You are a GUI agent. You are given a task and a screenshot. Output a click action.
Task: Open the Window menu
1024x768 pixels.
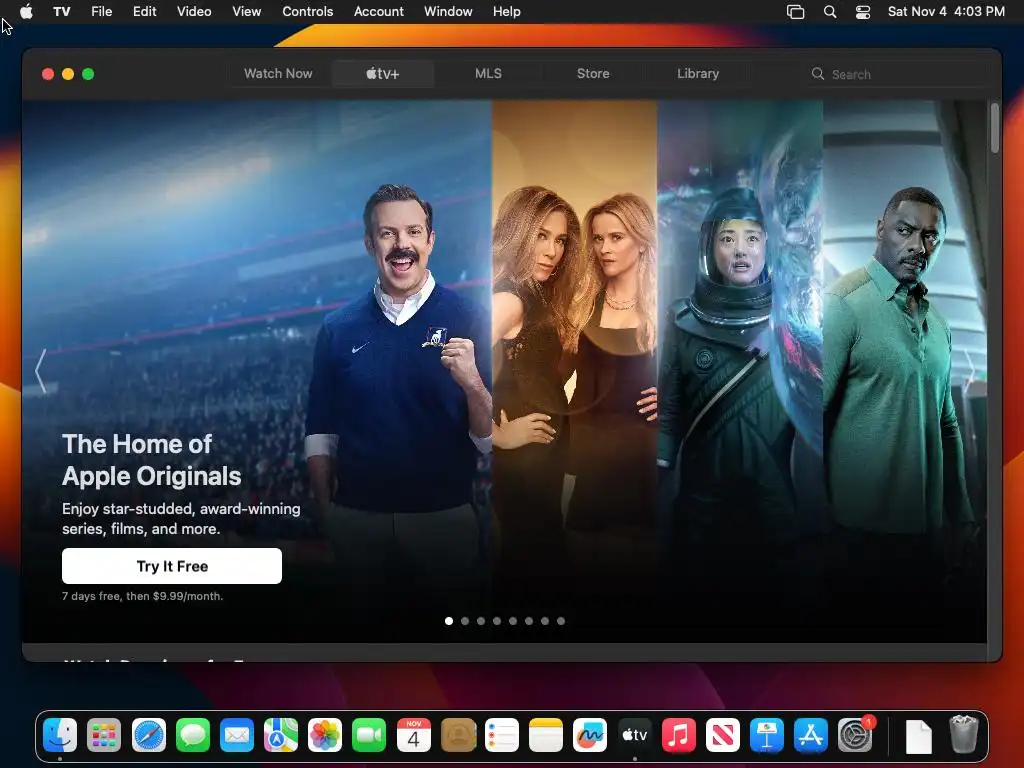(x=448, y=12)
